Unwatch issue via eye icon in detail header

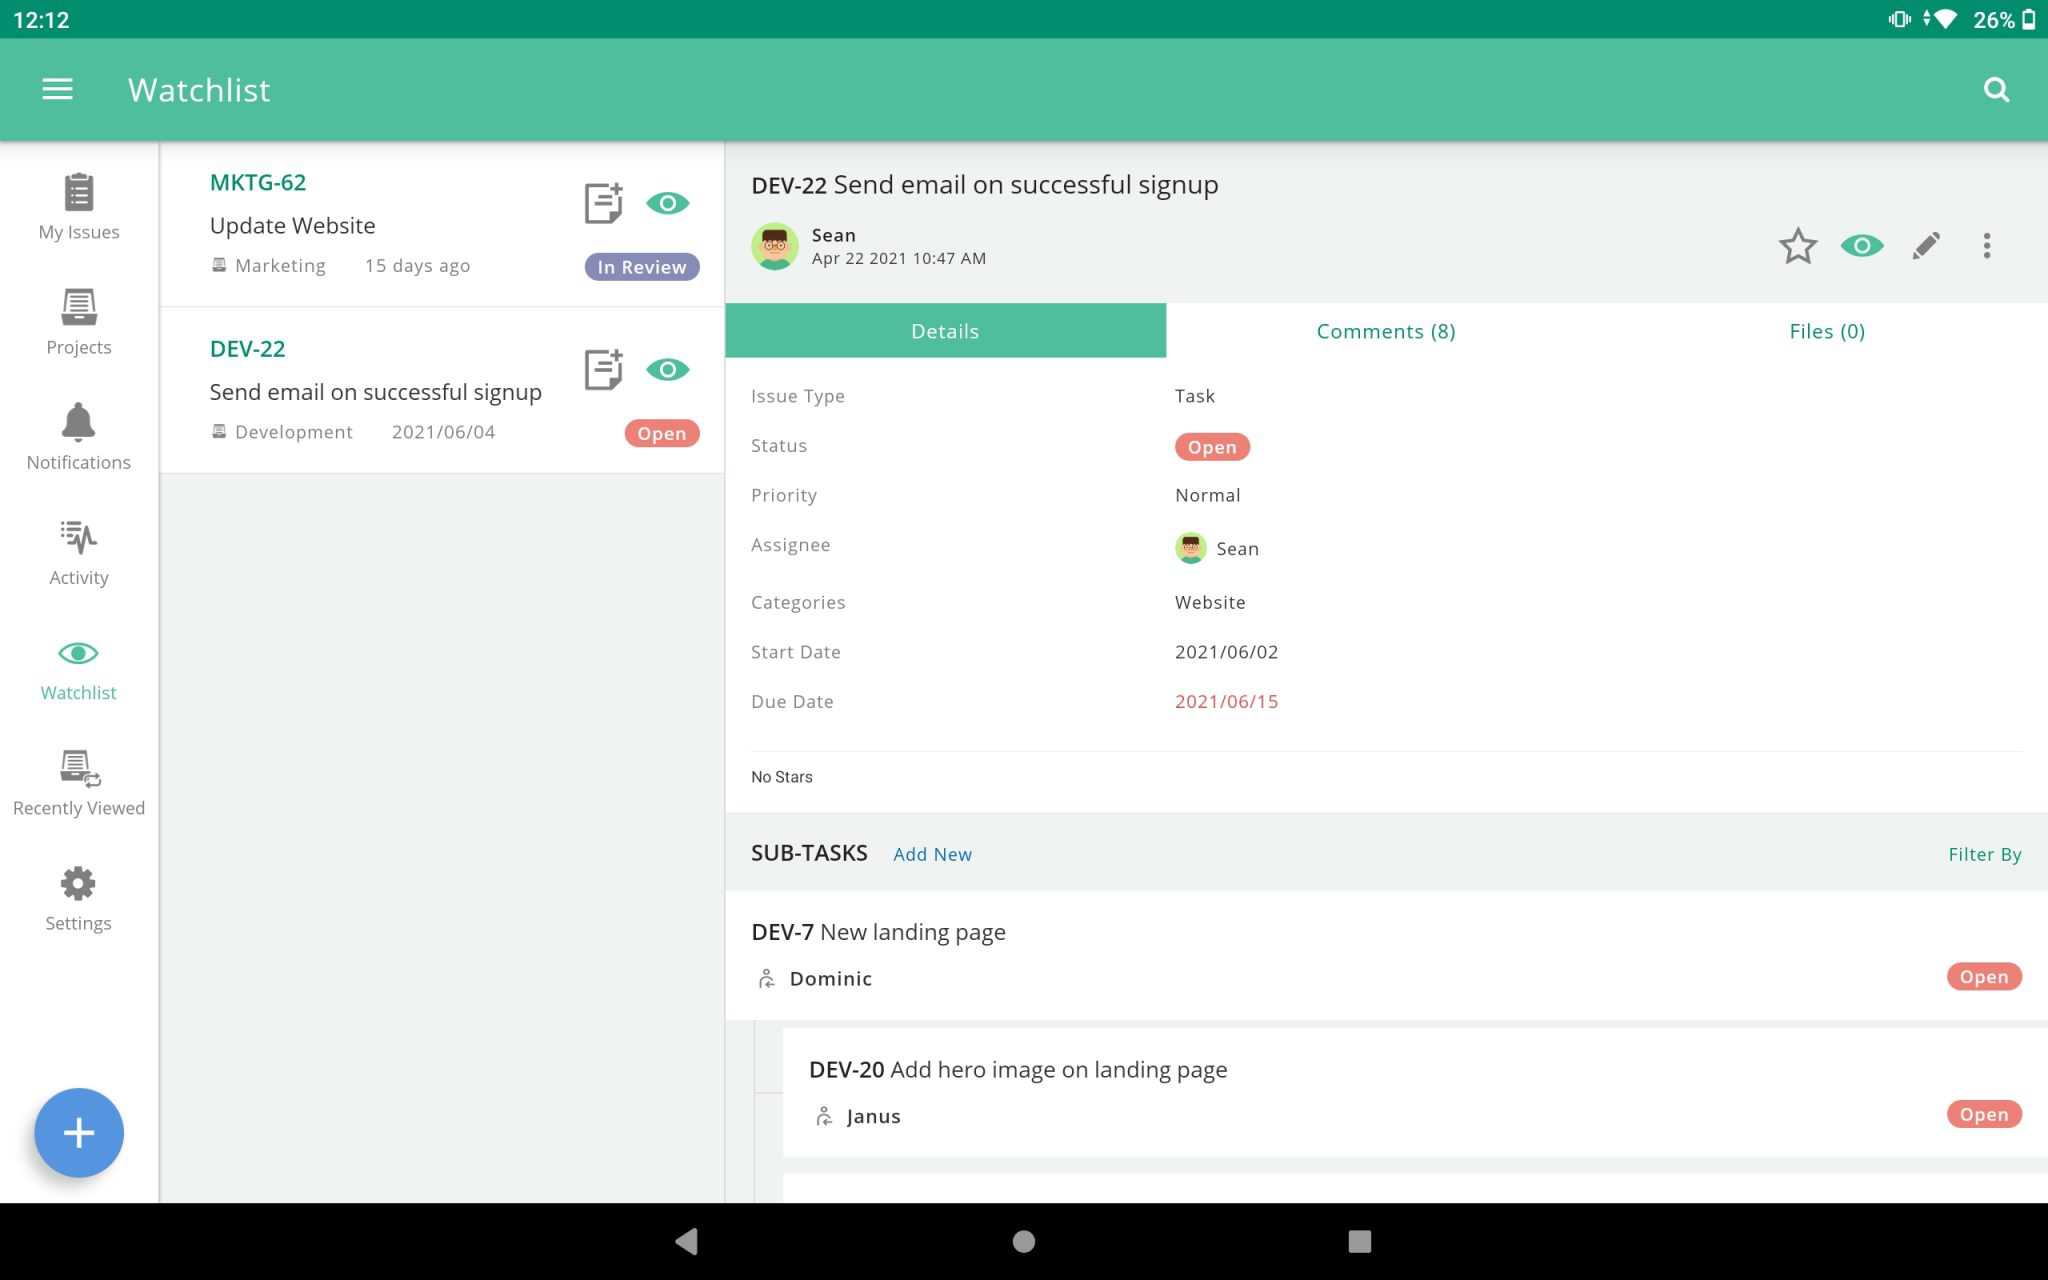1861,245
